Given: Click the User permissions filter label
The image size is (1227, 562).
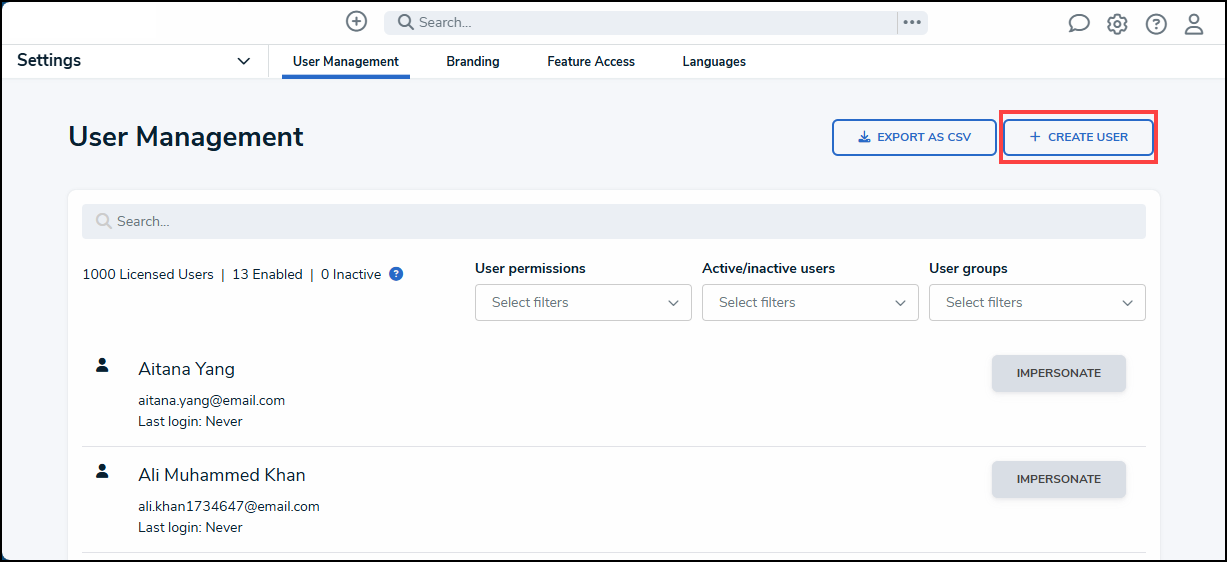Looking at the screenshot, I should 530,268.
